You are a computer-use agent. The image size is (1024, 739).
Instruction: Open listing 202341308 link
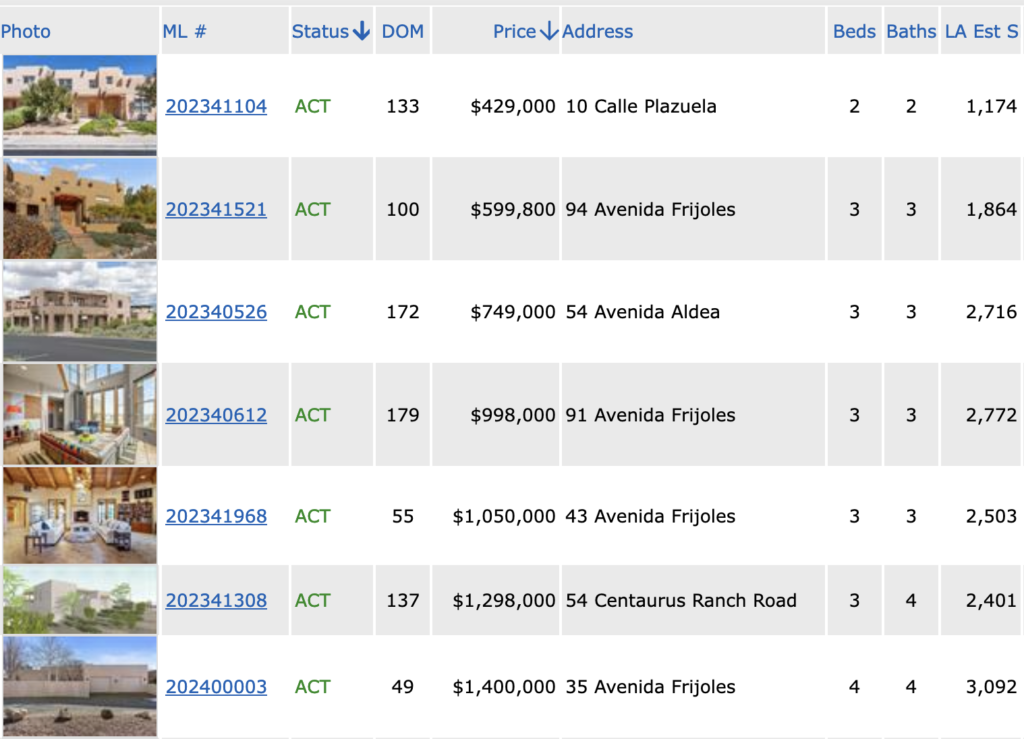click(x=216, y=601)
